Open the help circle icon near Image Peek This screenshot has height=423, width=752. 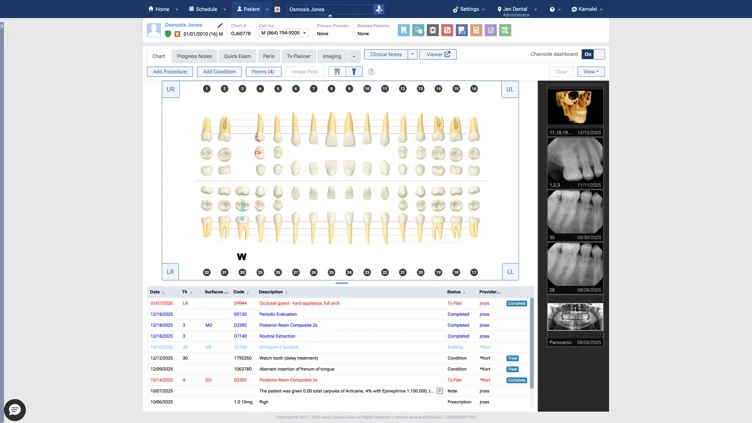(x=371, y=72)
